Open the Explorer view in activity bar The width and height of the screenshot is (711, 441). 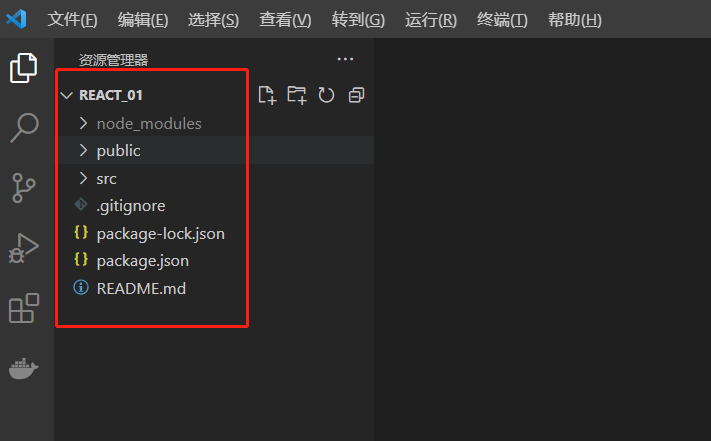point(24,68)
